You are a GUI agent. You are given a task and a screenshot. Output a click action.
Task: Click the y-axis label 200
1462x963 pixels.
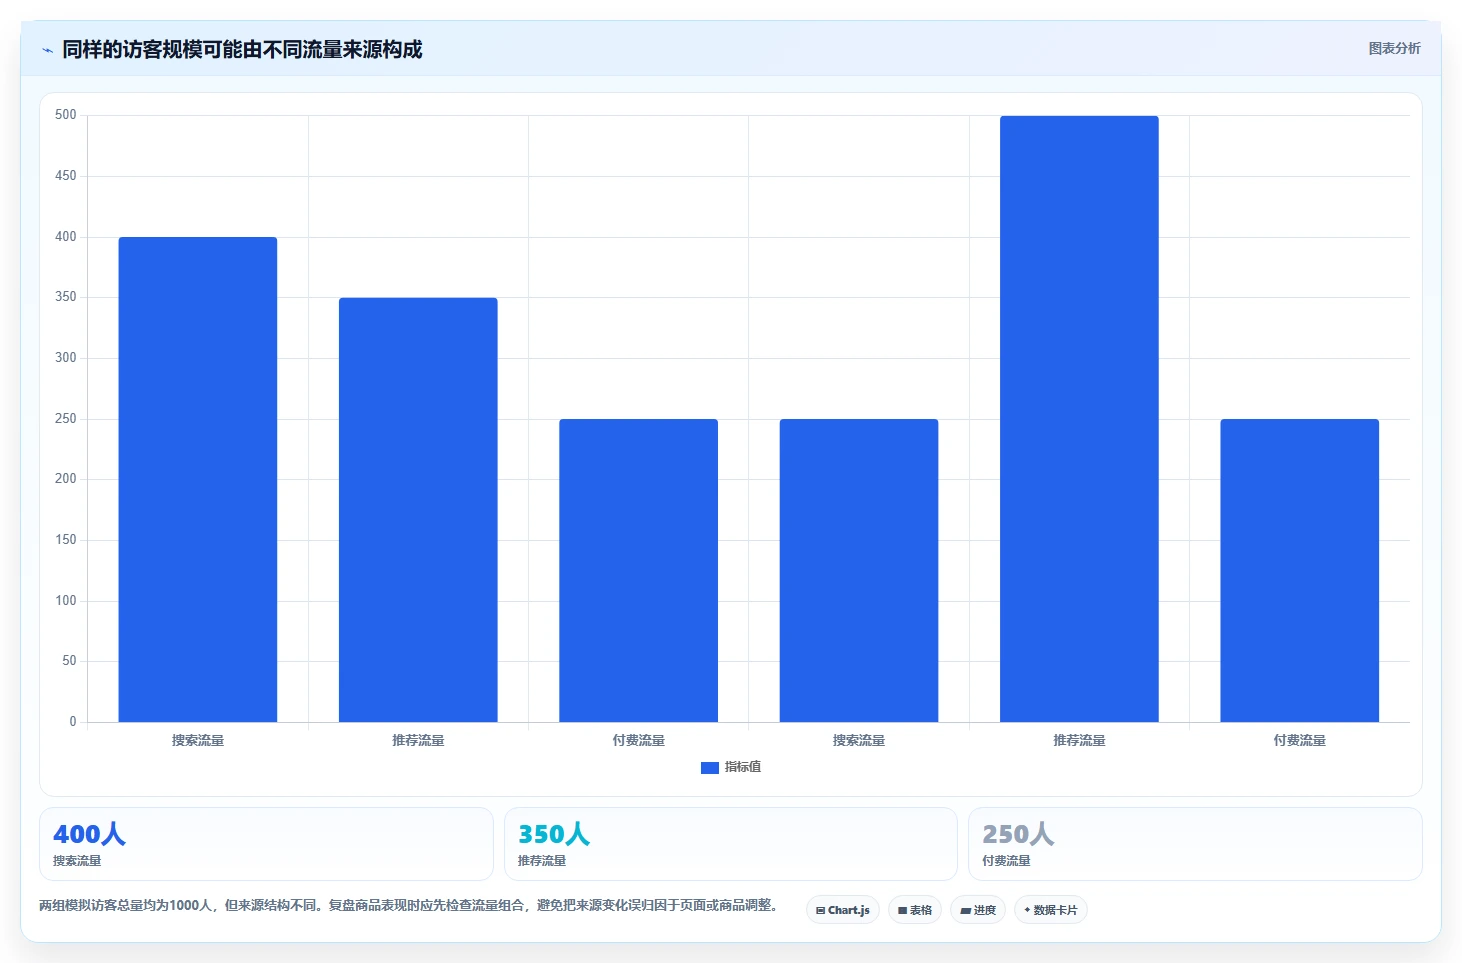click(66, 479)
